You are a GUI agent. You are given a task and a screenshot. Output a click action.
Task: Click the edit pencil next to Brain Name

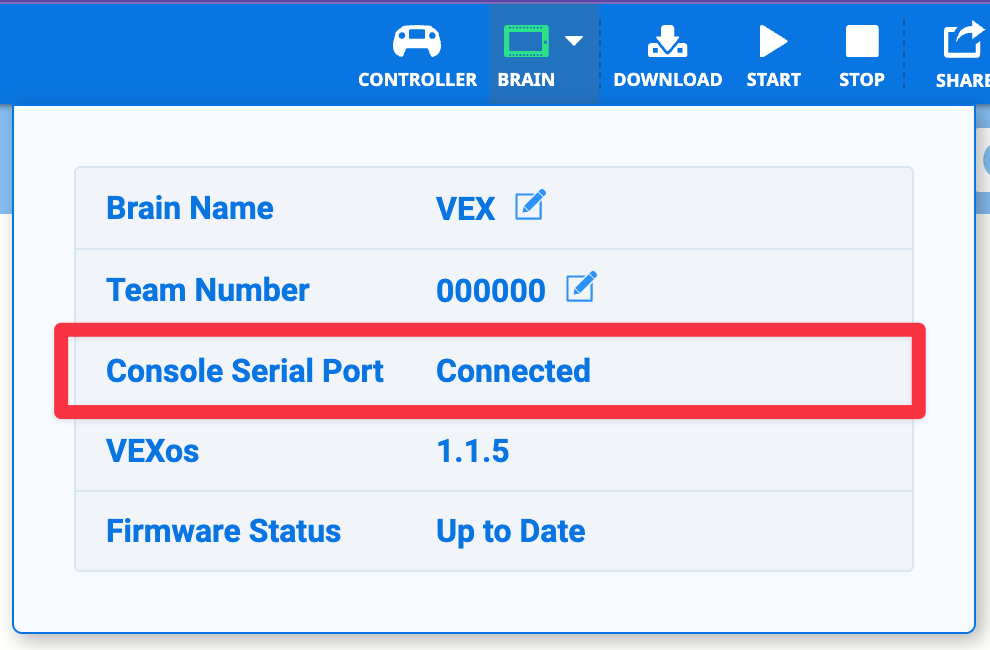pyautogui.click(x=530, y=205)
